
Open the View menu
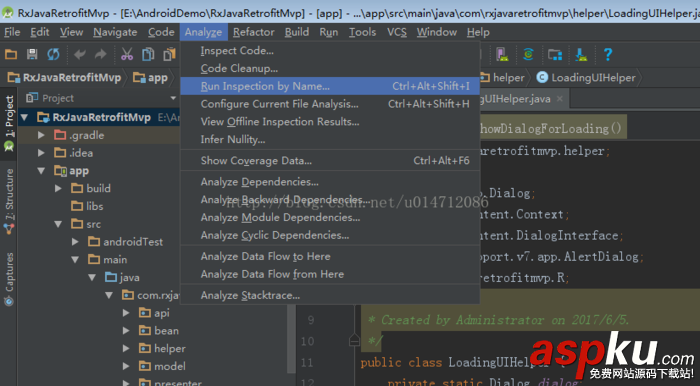71,32
